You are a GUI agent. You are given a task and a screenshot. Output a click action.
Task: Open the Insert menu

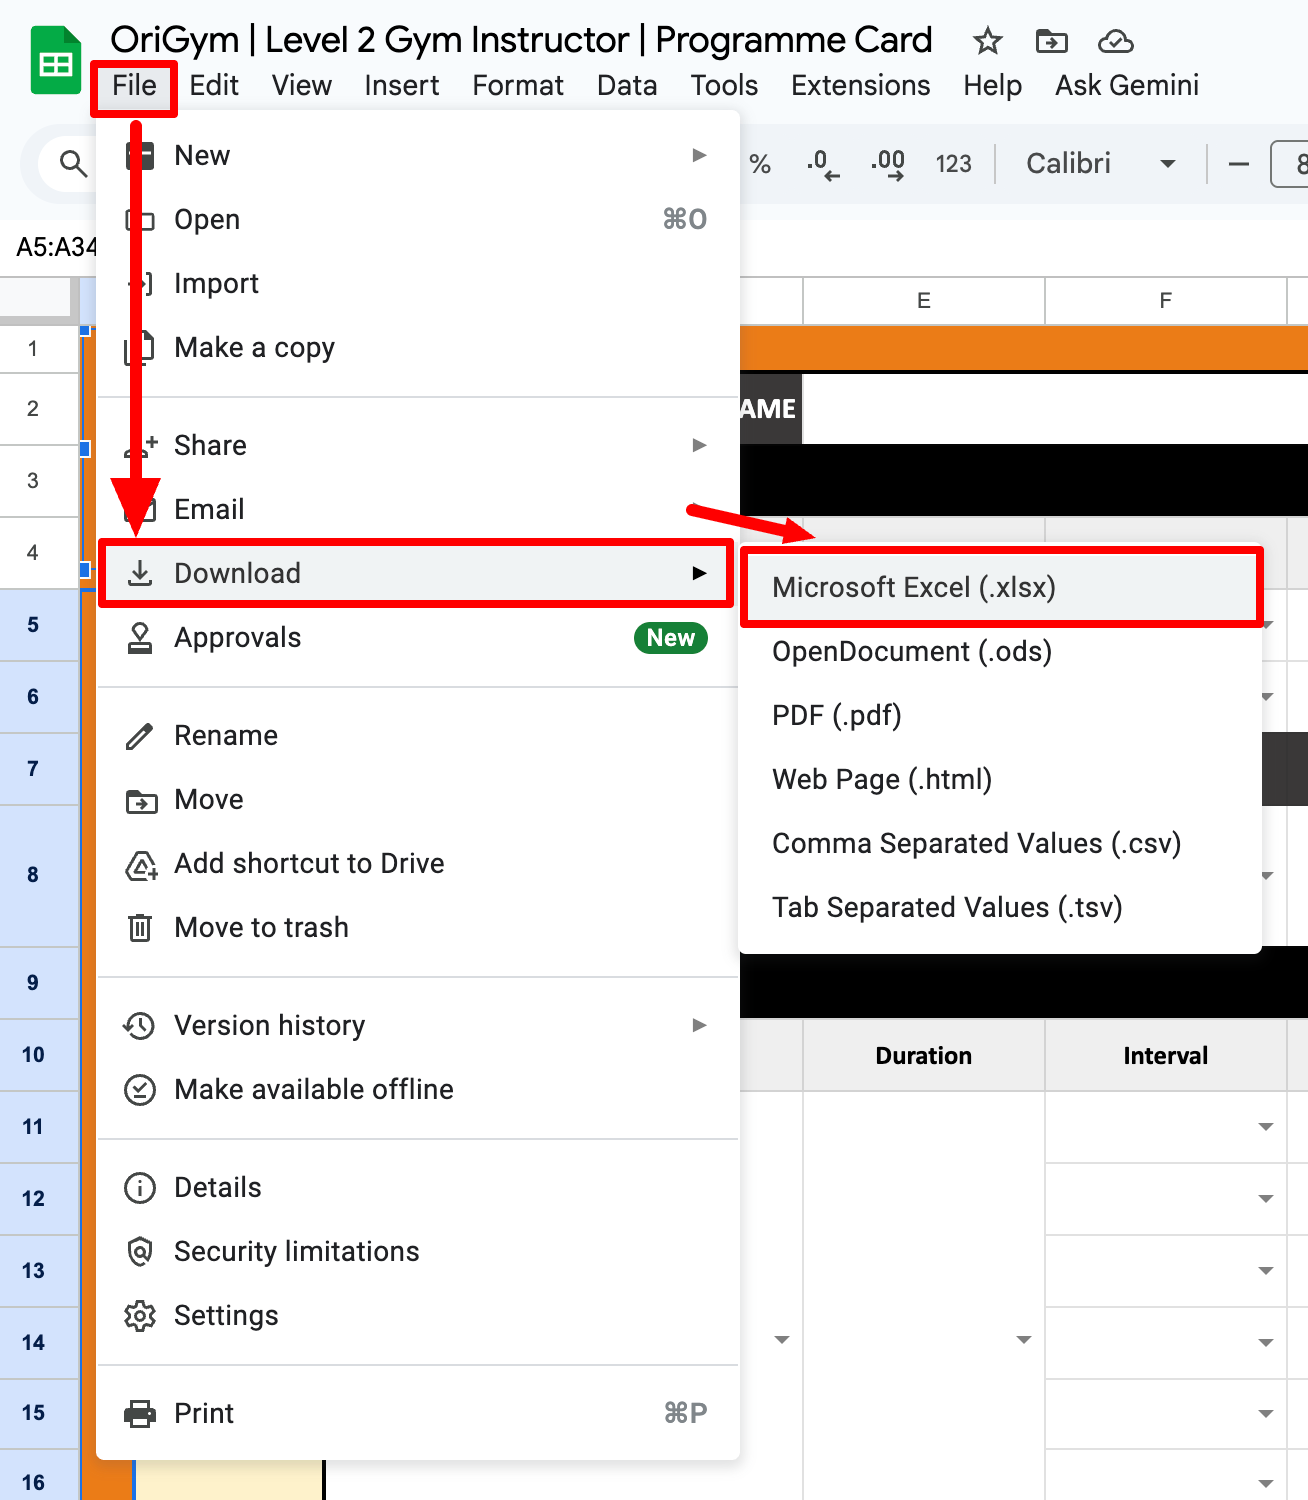point(402,86)
